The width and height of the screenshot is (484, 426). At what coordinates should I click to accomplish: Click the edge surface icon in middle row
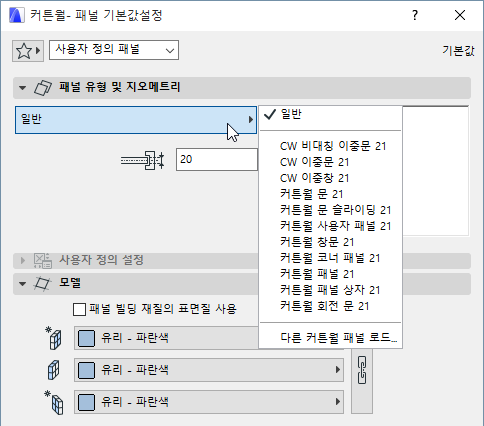click(54, 370)
